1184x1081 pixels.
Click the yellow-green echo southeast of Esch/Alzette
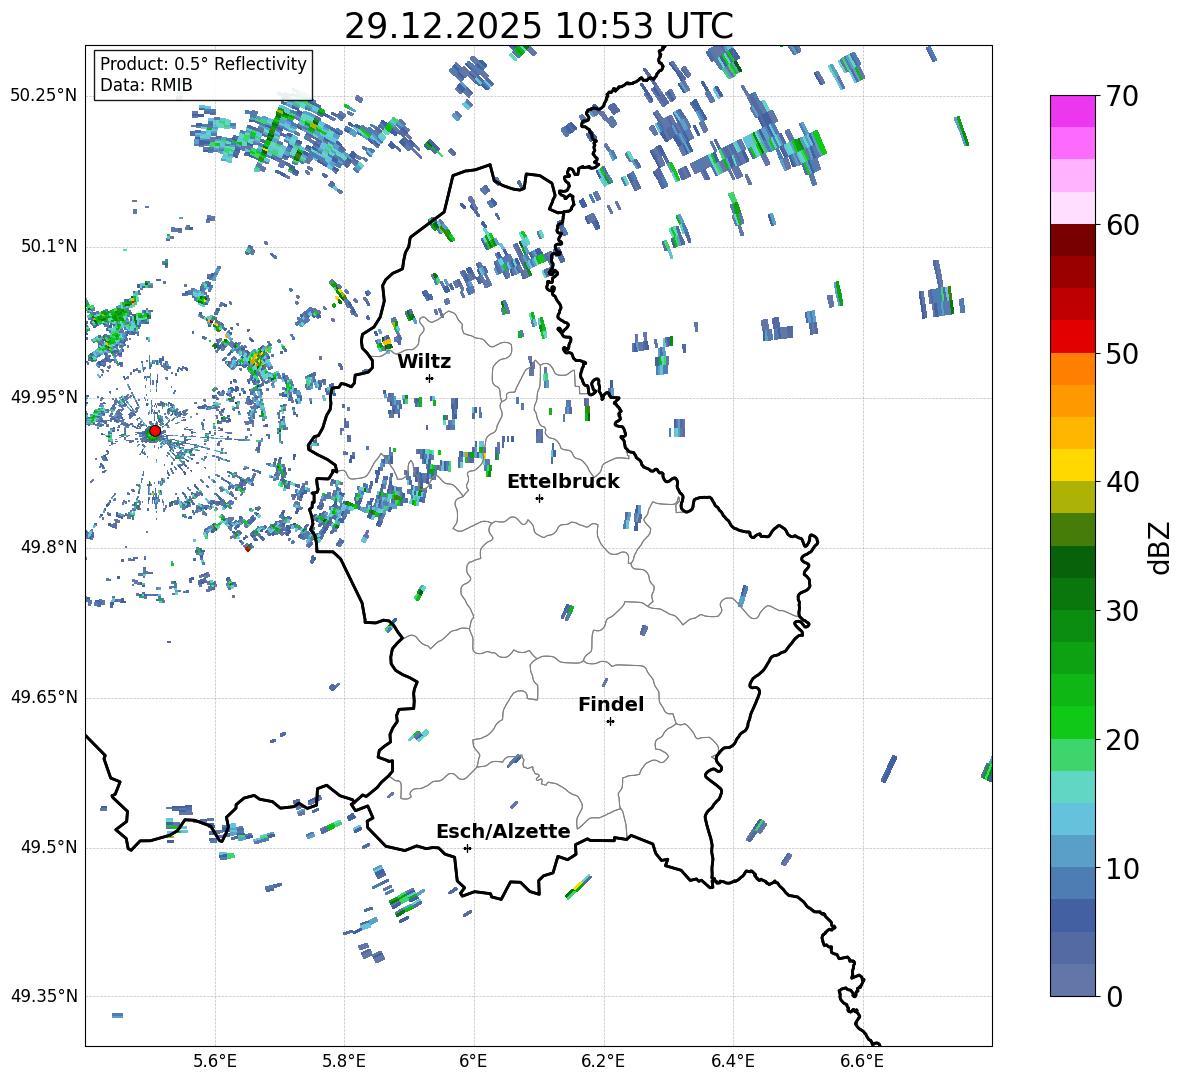tap(577, 887)
